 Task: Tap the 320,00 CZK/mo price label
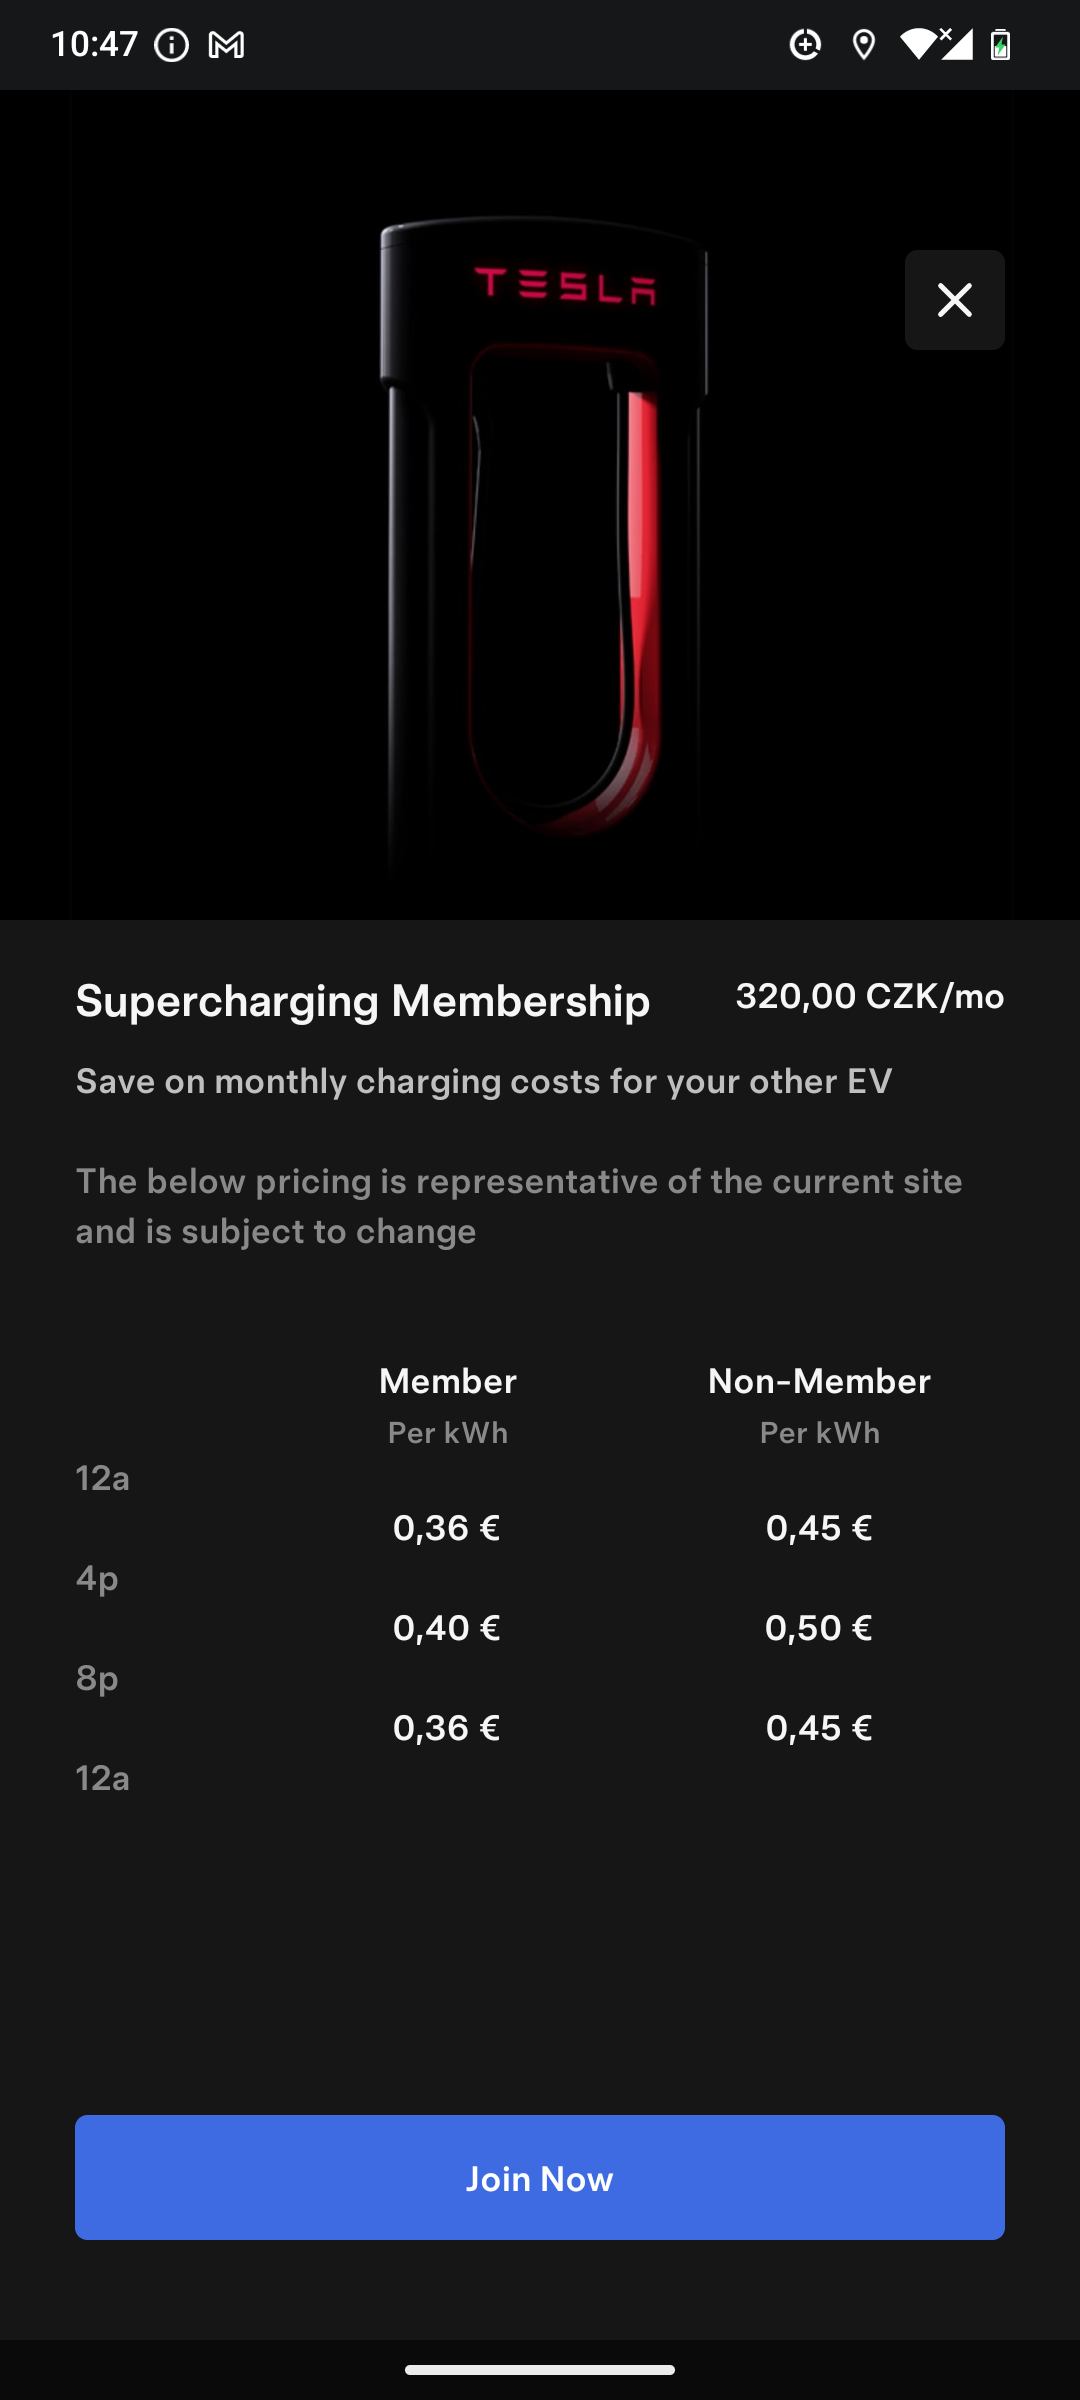(x=870, y=996)
